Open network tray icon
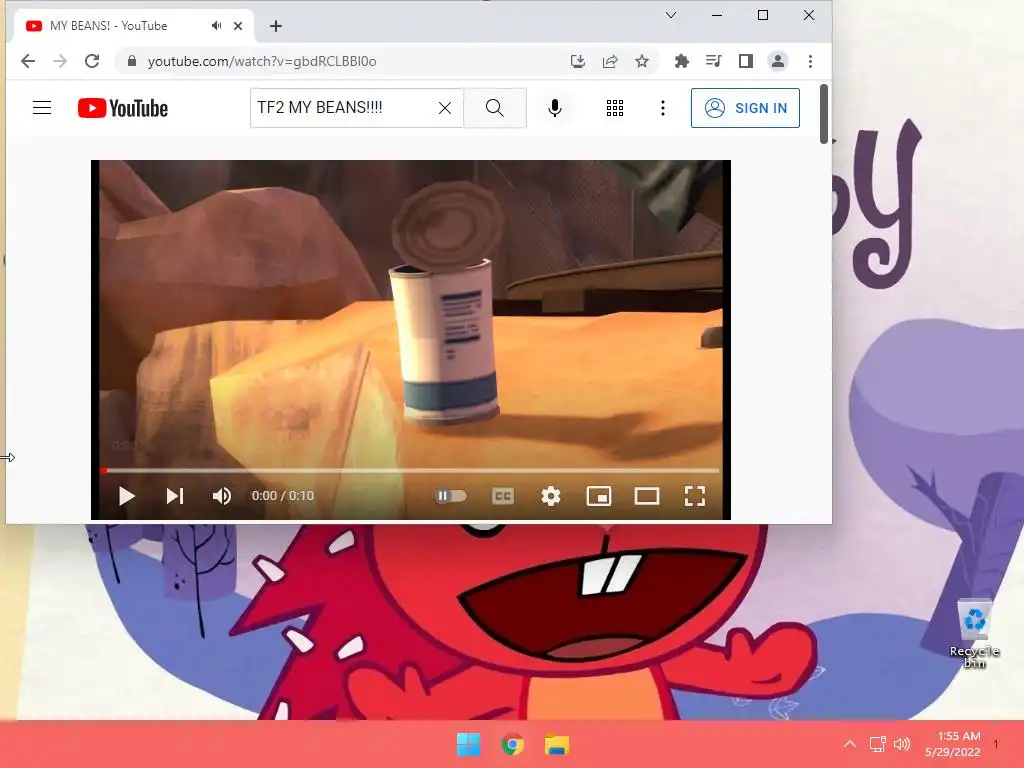1024x768 pixels. 877,744
